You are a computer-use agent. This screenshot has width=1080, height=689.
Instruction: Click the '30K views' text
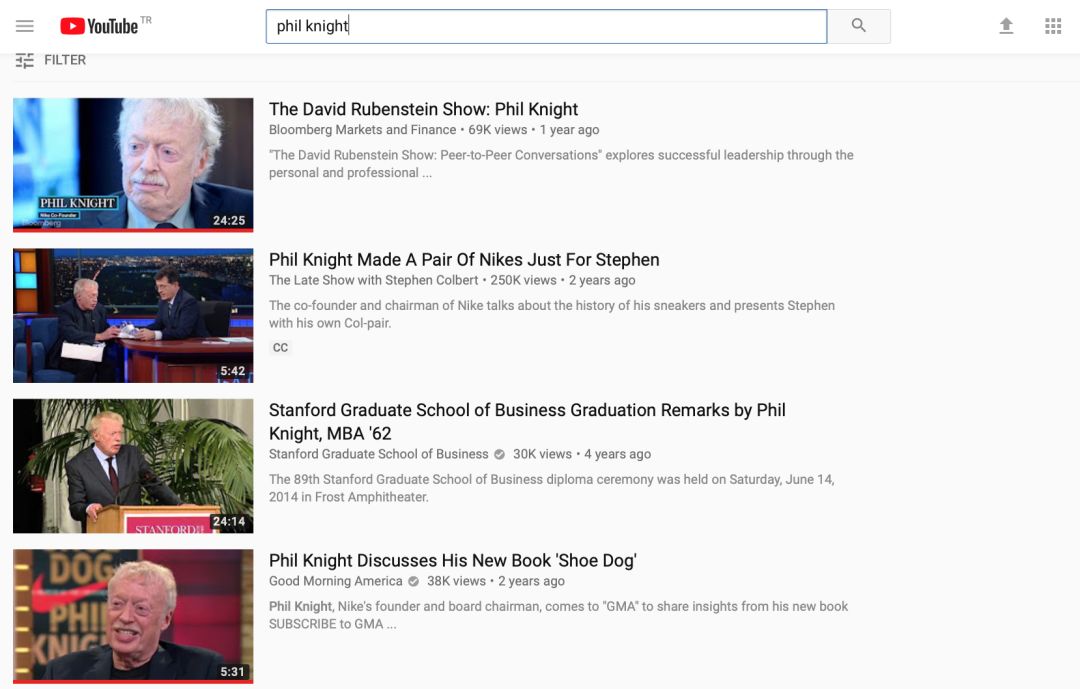pyautogui.click(x=542, y=454)
